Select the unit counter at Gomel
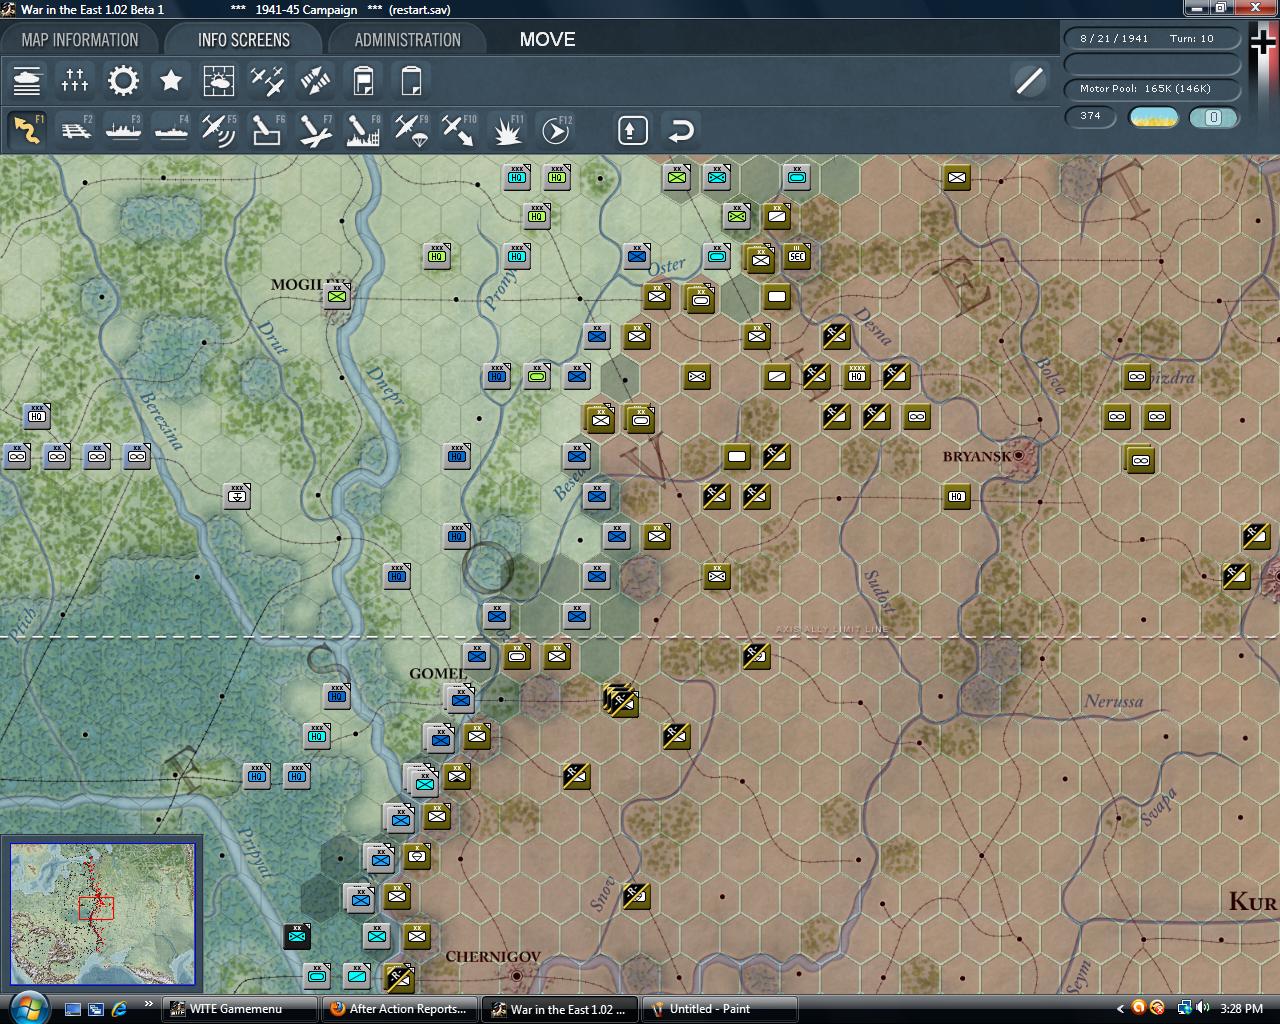This screenshot has width=1280, height=1024. (459, 698)
